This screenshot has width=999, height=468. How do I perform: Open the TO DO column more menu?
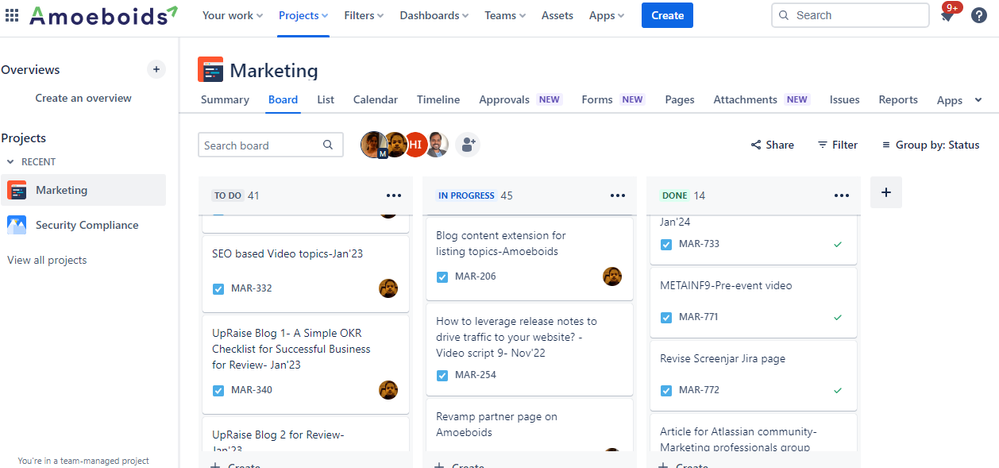pos(394,195)
